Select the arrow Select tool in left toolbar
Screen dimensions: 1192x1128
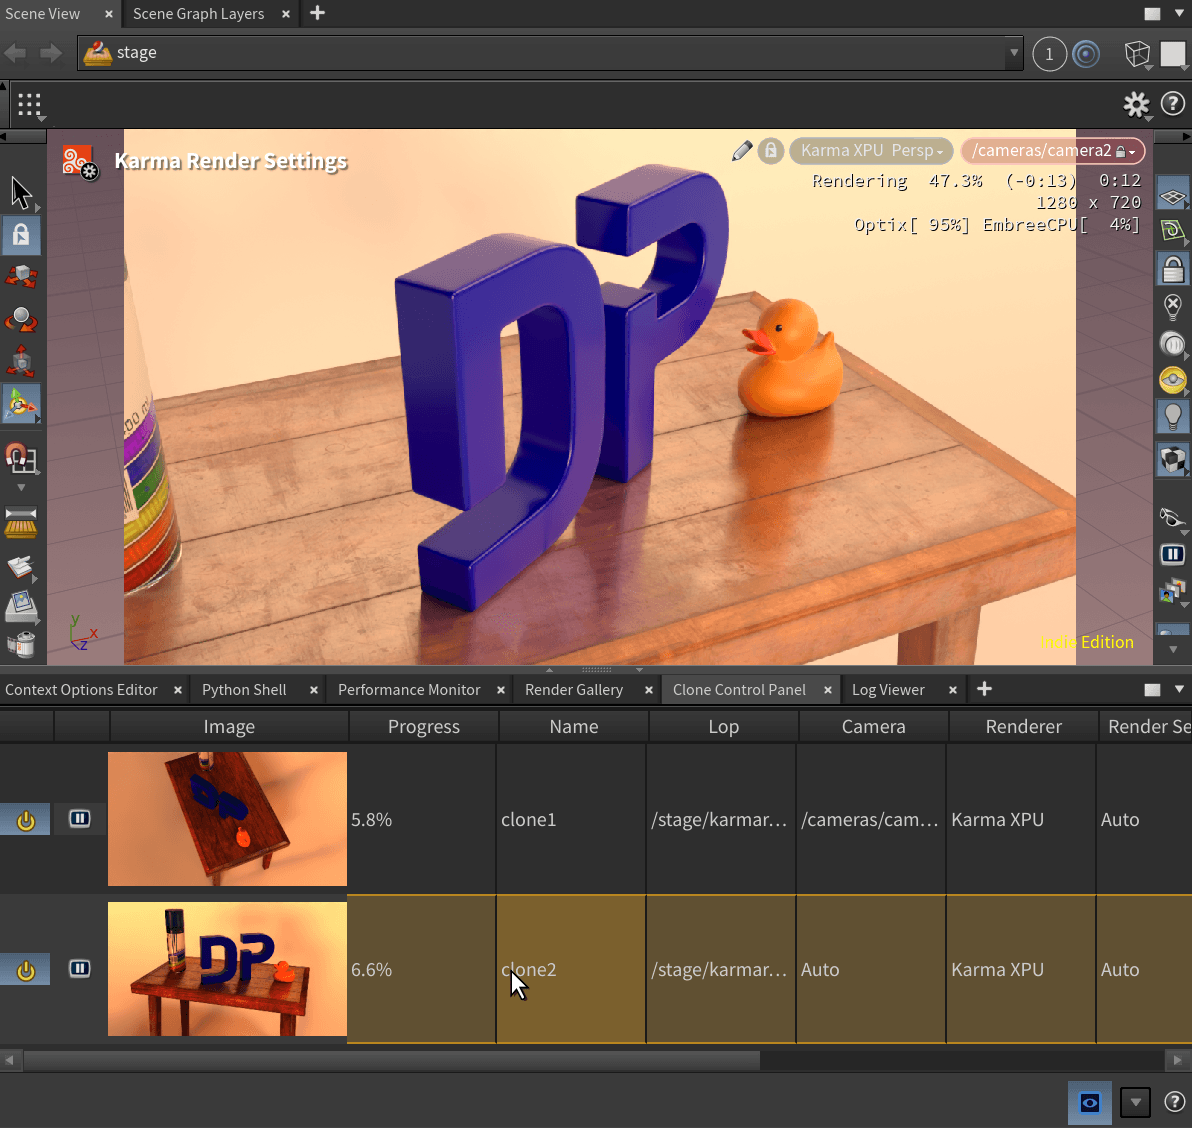[21, 192]
